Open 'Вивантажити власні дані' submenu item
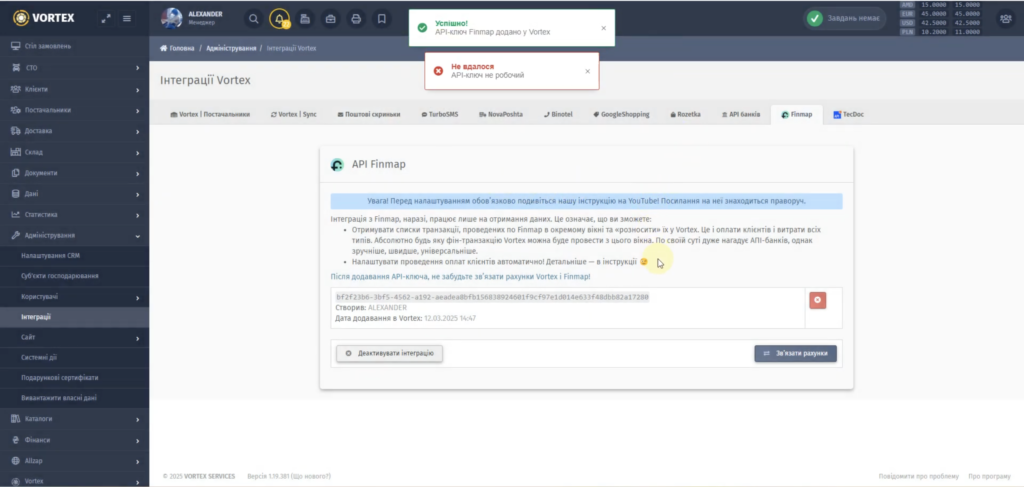The height and width of the screenshot is (487, 1024). (74, 398)
